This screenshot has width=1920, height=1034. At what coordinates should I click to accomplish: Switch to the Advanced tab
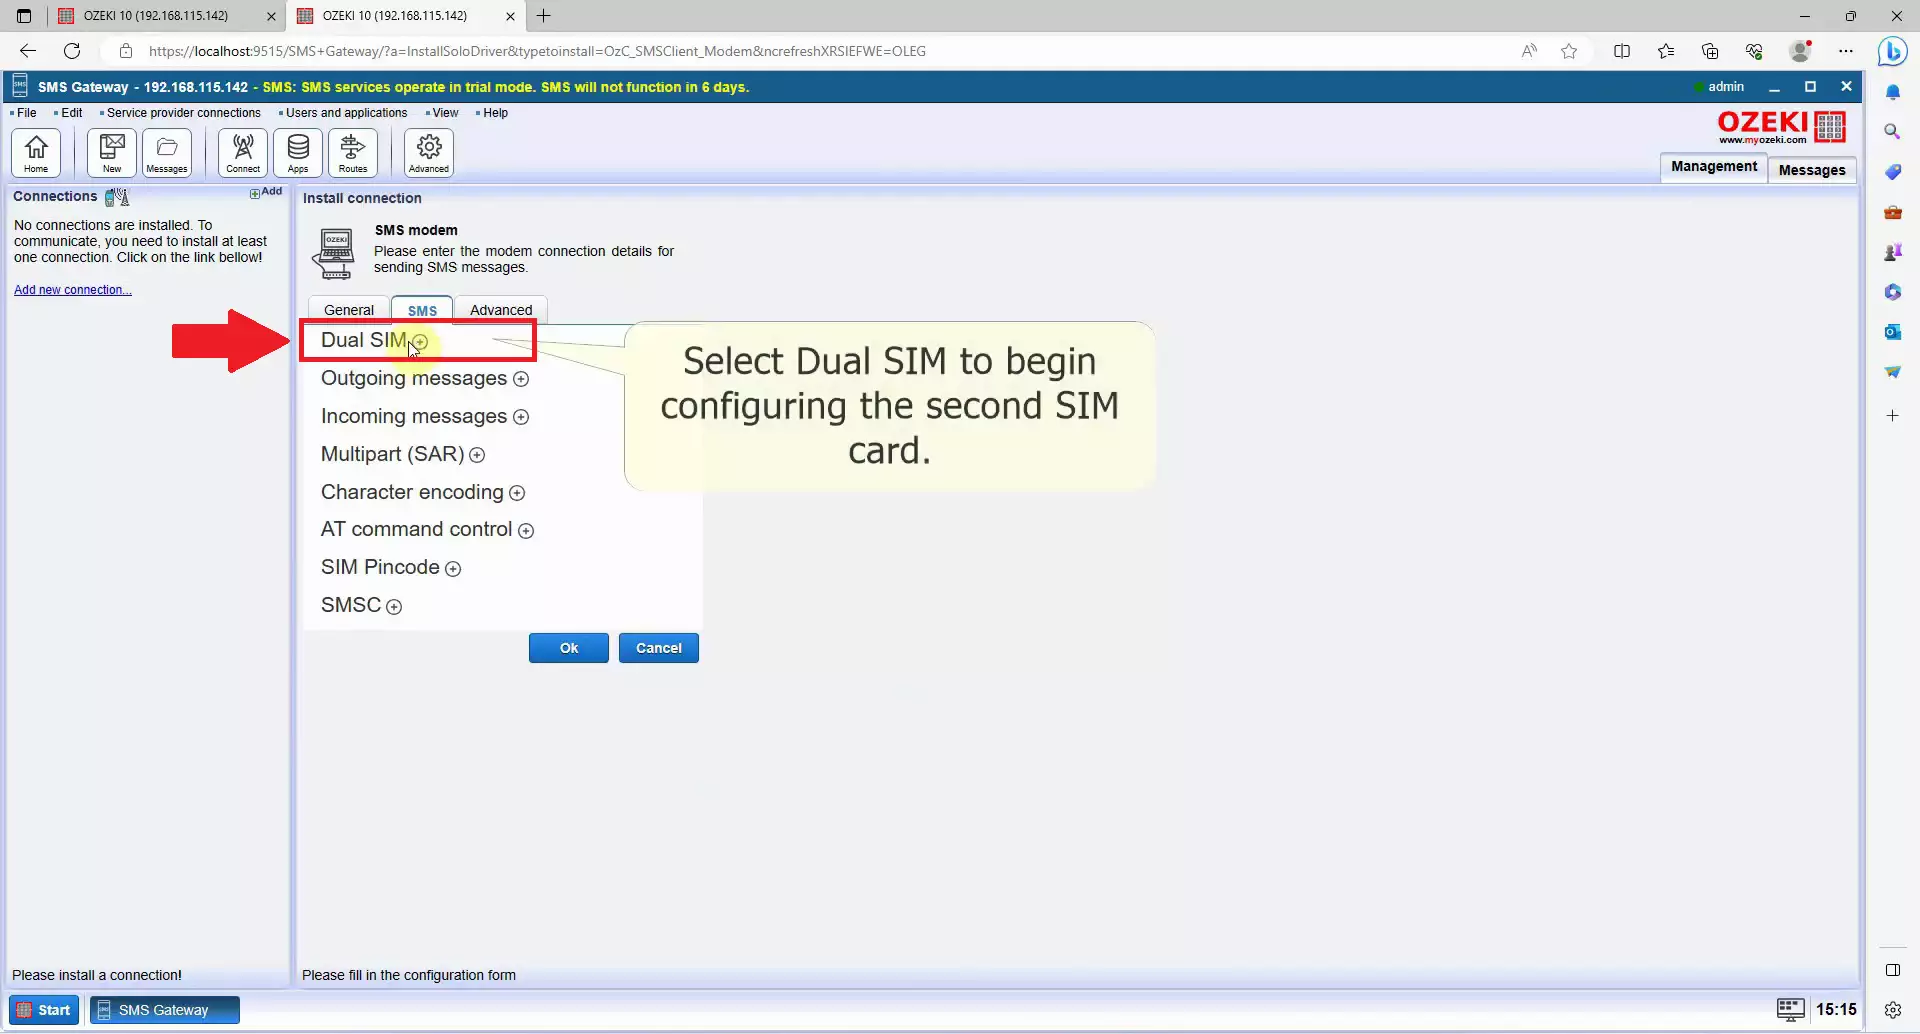click(501, 310)
